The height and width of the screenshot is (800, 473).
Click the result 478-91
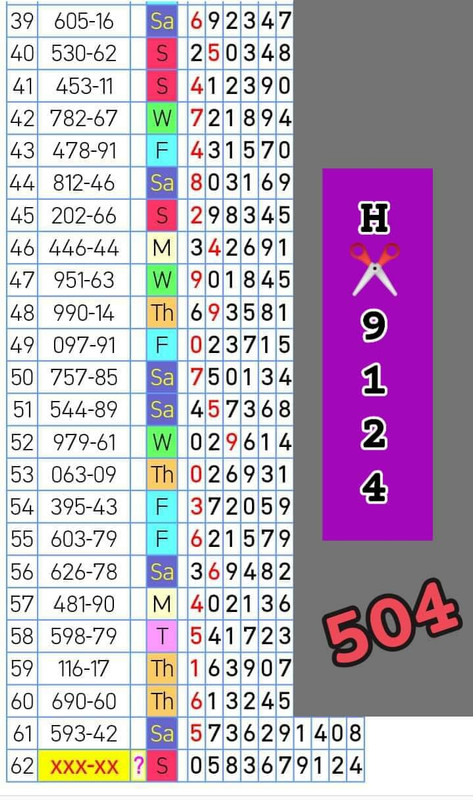(x=84, y=151)
